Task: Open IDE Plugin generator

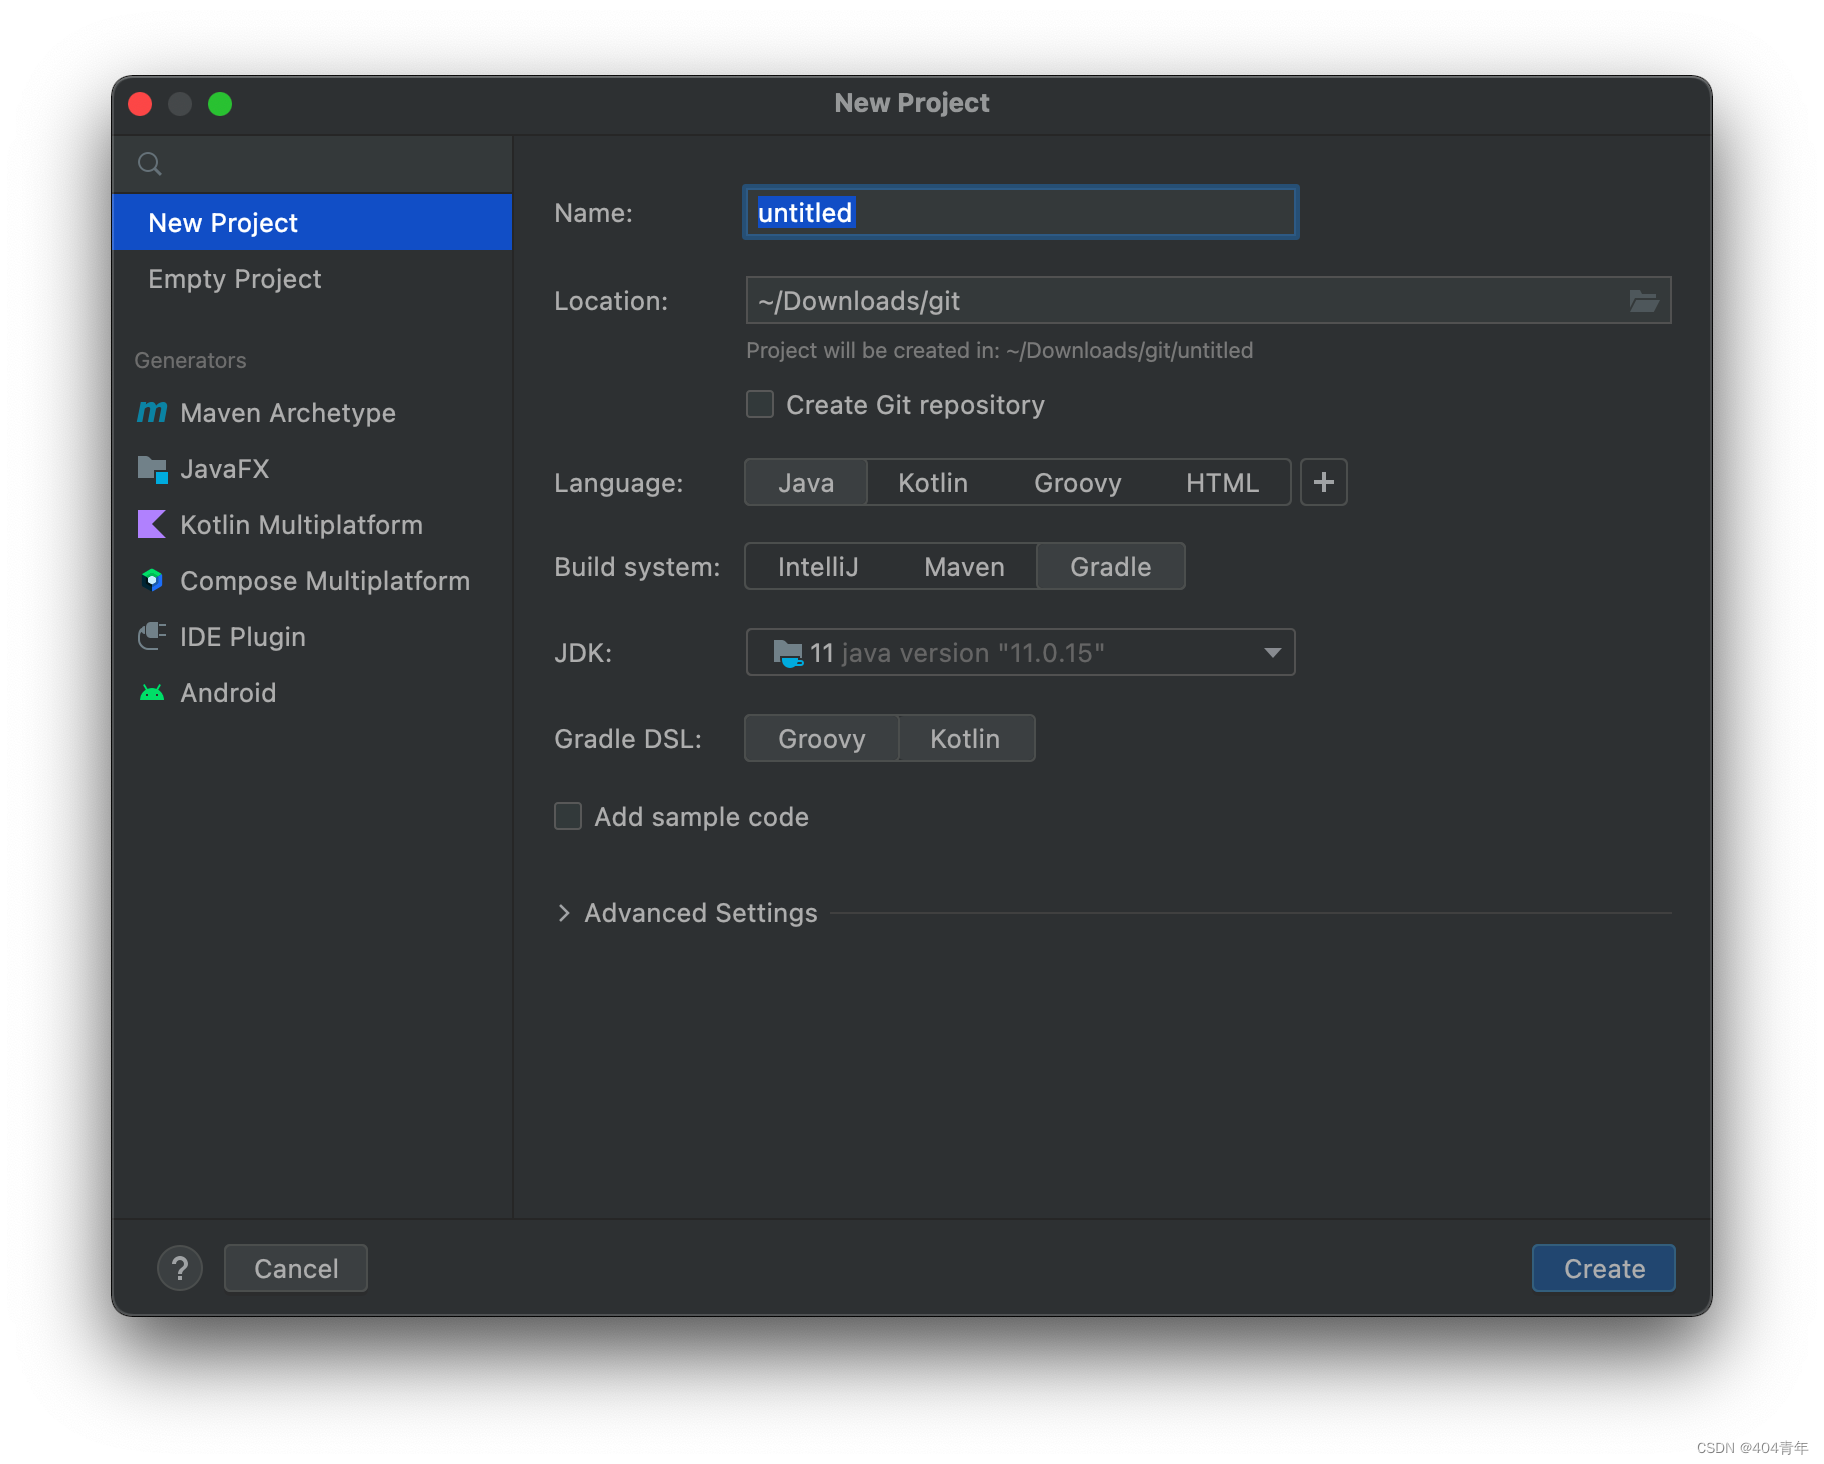Action: point(312,636)
